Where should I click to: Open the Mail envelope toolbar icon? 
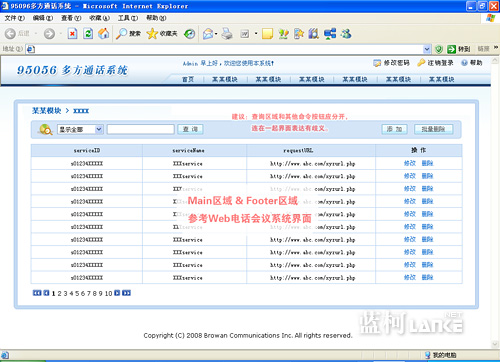pos(208,33)
